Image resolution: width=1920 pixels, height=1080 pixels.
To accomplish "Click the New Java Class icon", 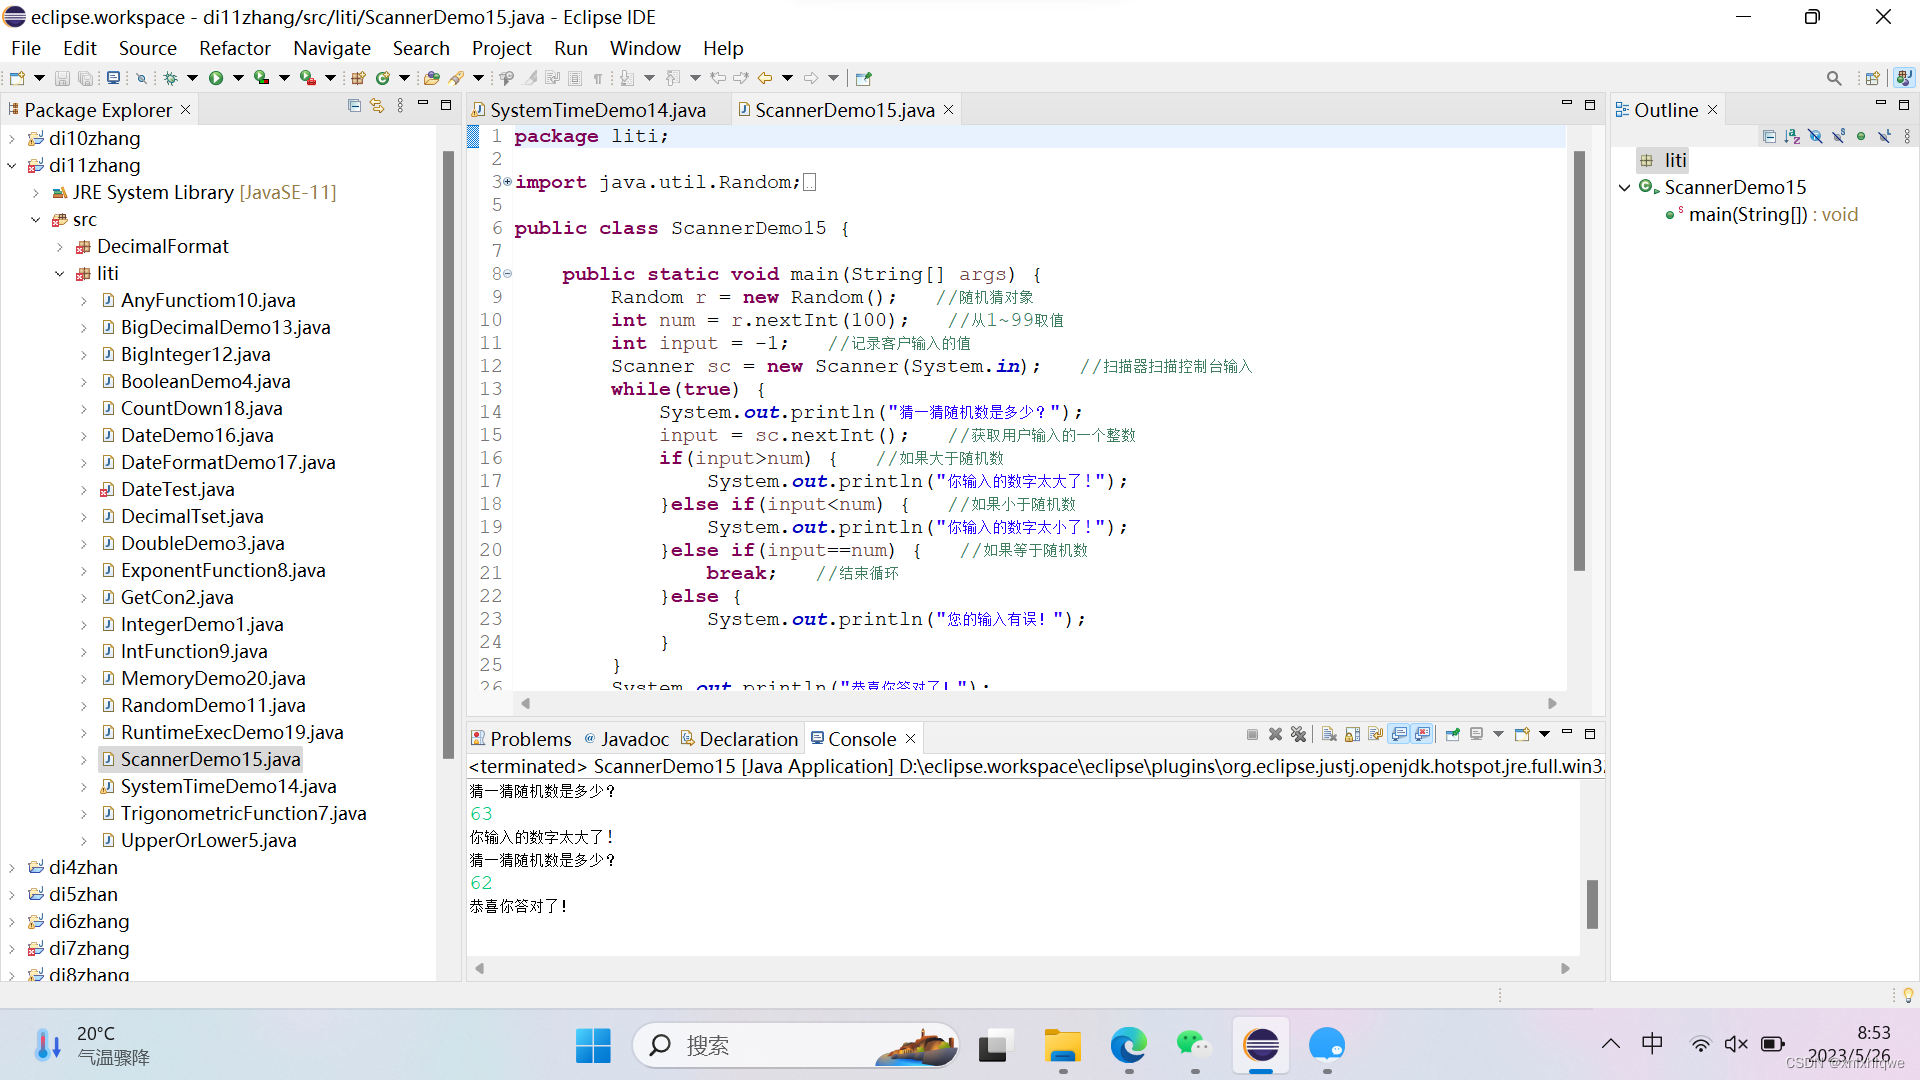I will (x=383, y=78).
